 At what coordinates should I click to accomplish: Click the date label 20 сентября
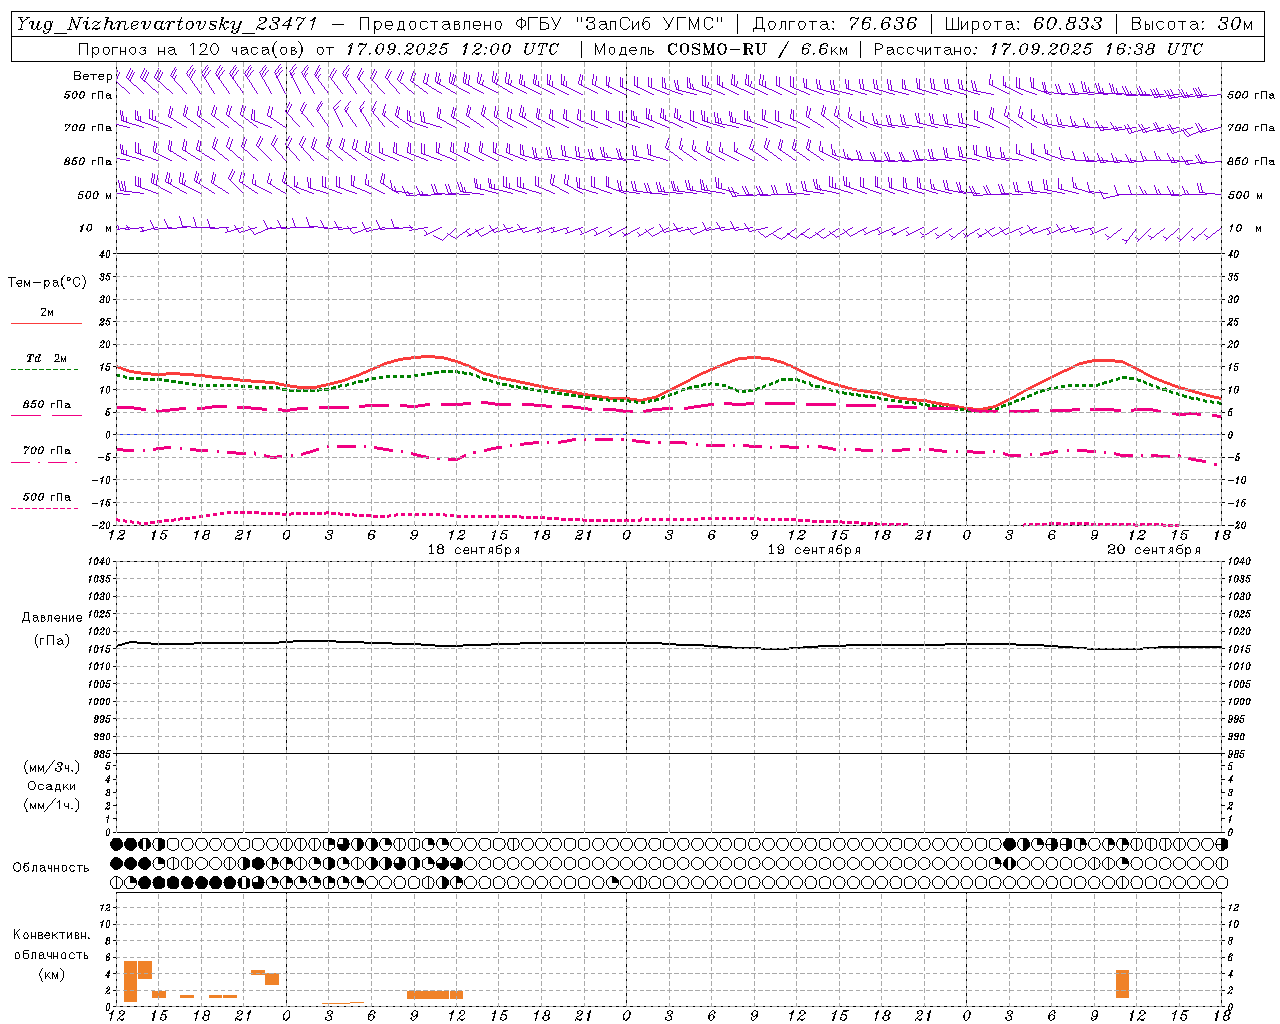click(x=1154, y=550)
